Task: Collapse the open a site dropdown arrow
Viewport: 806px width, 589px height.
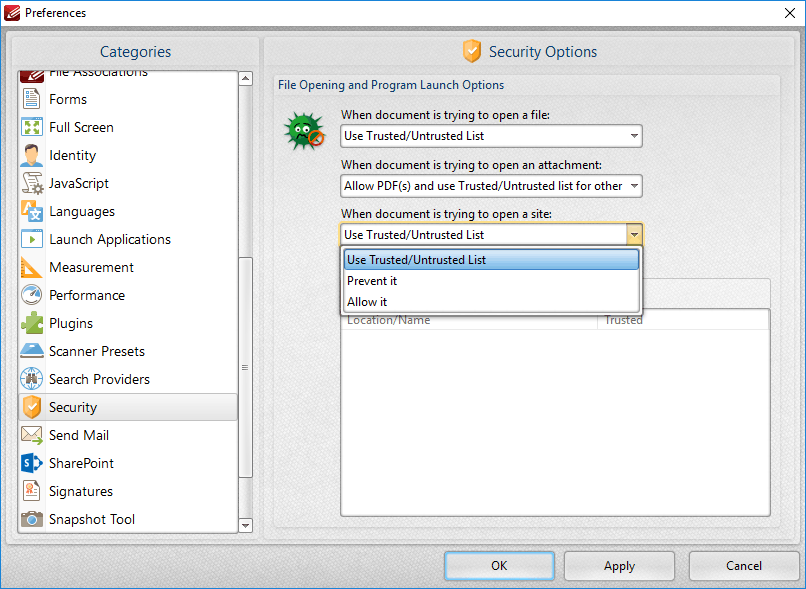Action: click(x=633, y=235)
